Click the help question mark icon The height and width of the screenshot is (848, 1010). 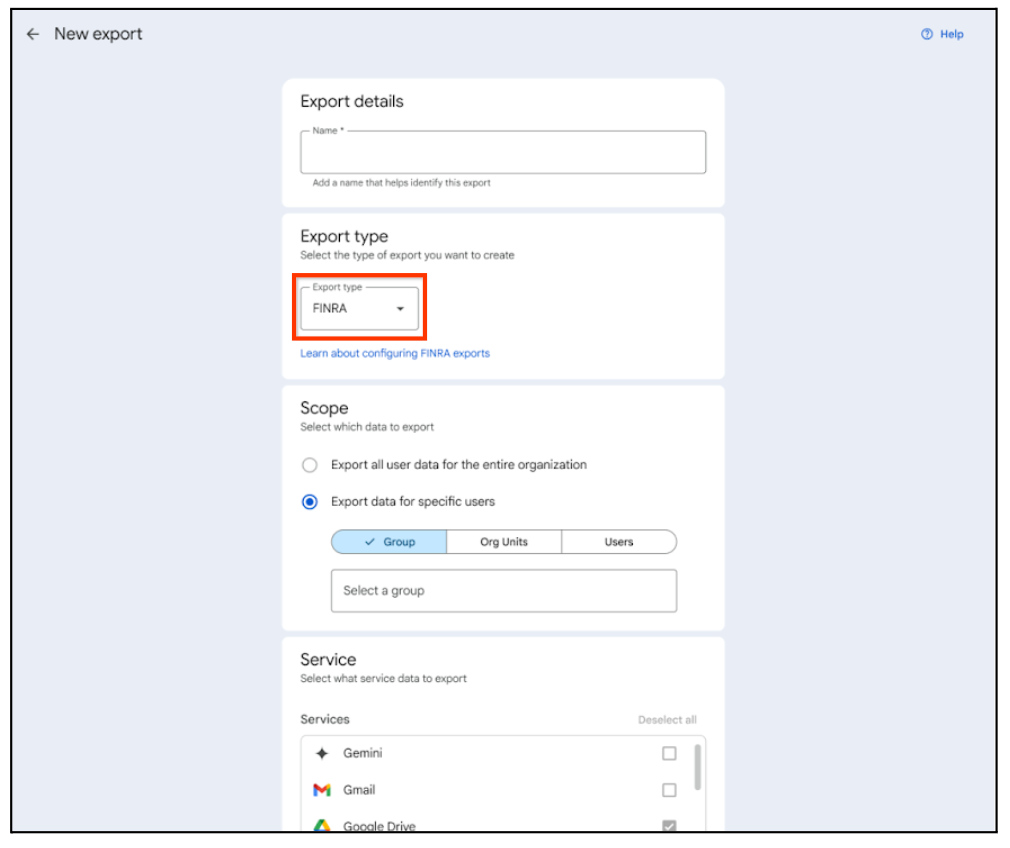(926, 34)
